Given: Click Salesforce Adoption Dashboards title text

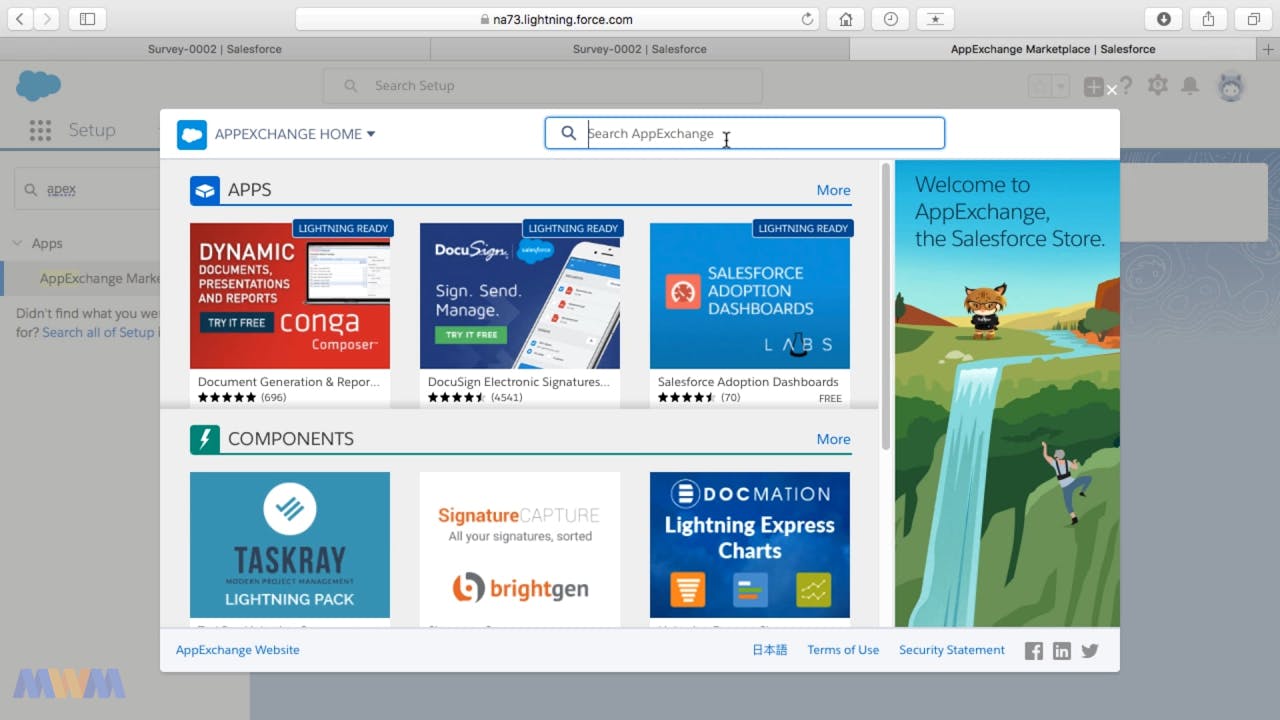Looking at the screenshot, I should click(x=748, y=382).
